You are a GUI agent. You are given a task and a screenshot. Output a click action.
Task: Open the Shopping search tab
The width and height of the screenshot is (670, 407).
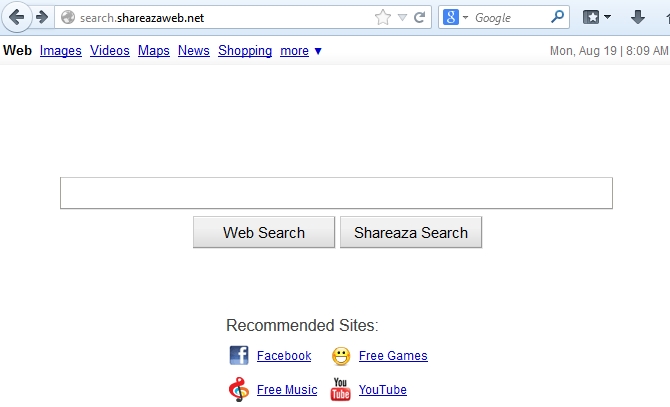click(x=245, y=51)
